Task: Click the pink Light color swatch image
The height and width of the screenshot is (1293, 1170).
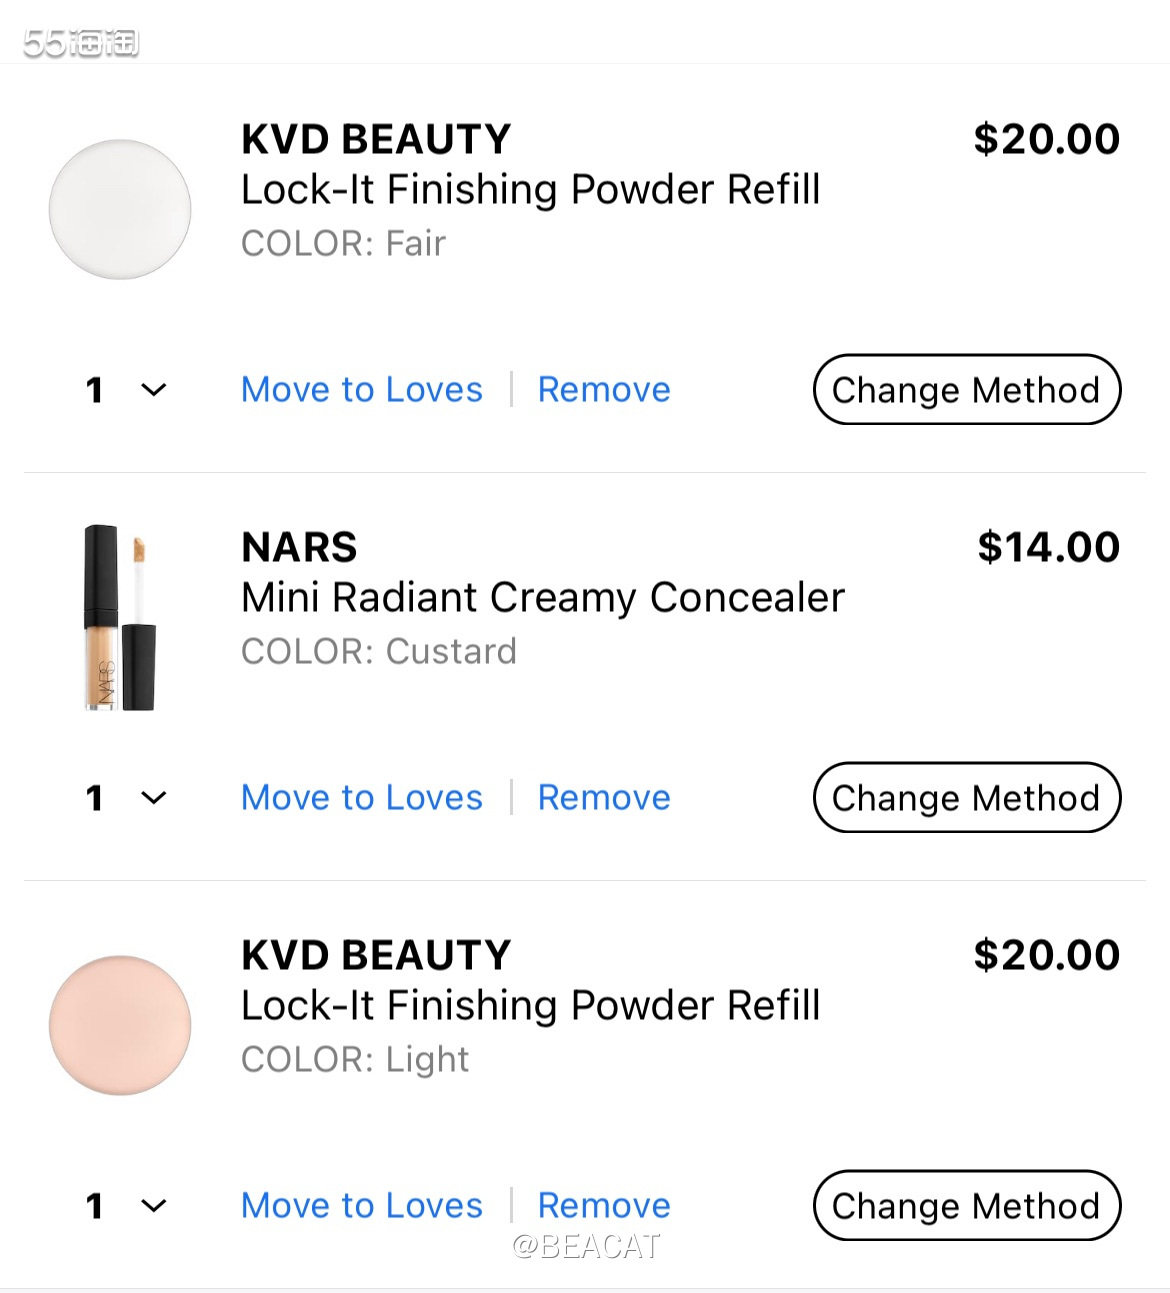Action: 120,1025
